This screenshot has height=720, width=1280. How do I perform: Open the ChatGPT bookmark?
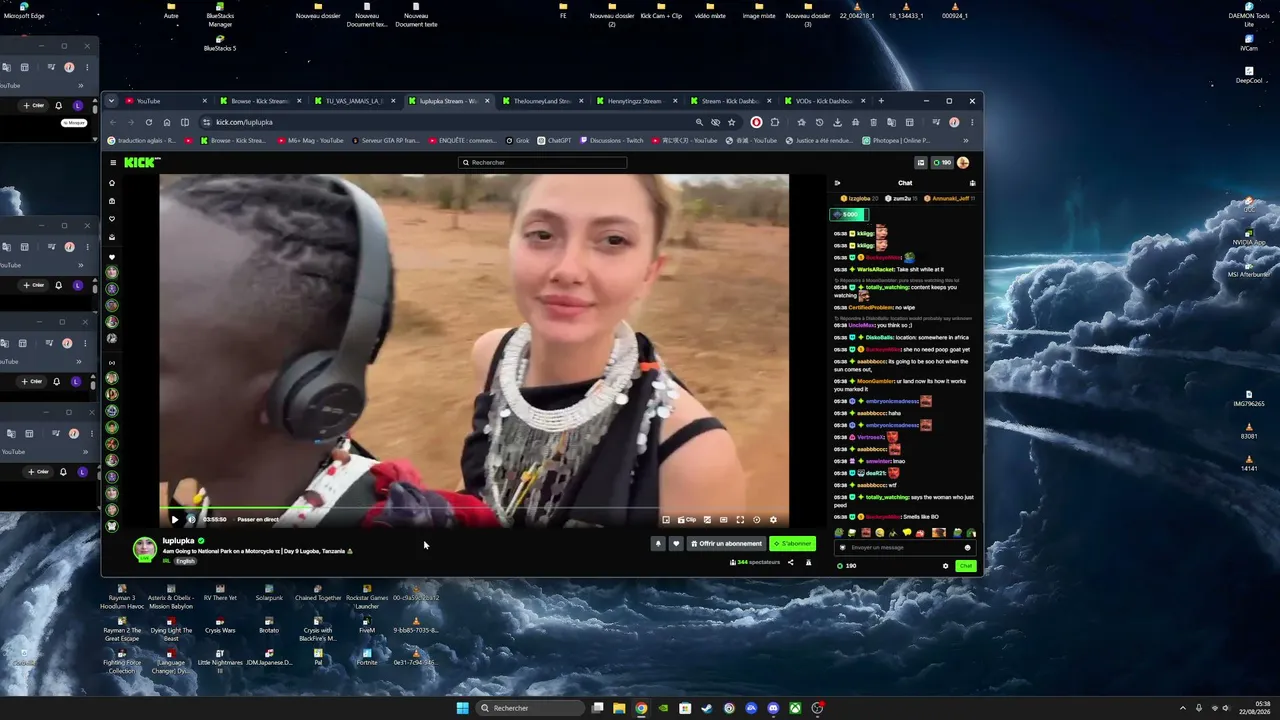pyautogui.click(x=555, y=141)
